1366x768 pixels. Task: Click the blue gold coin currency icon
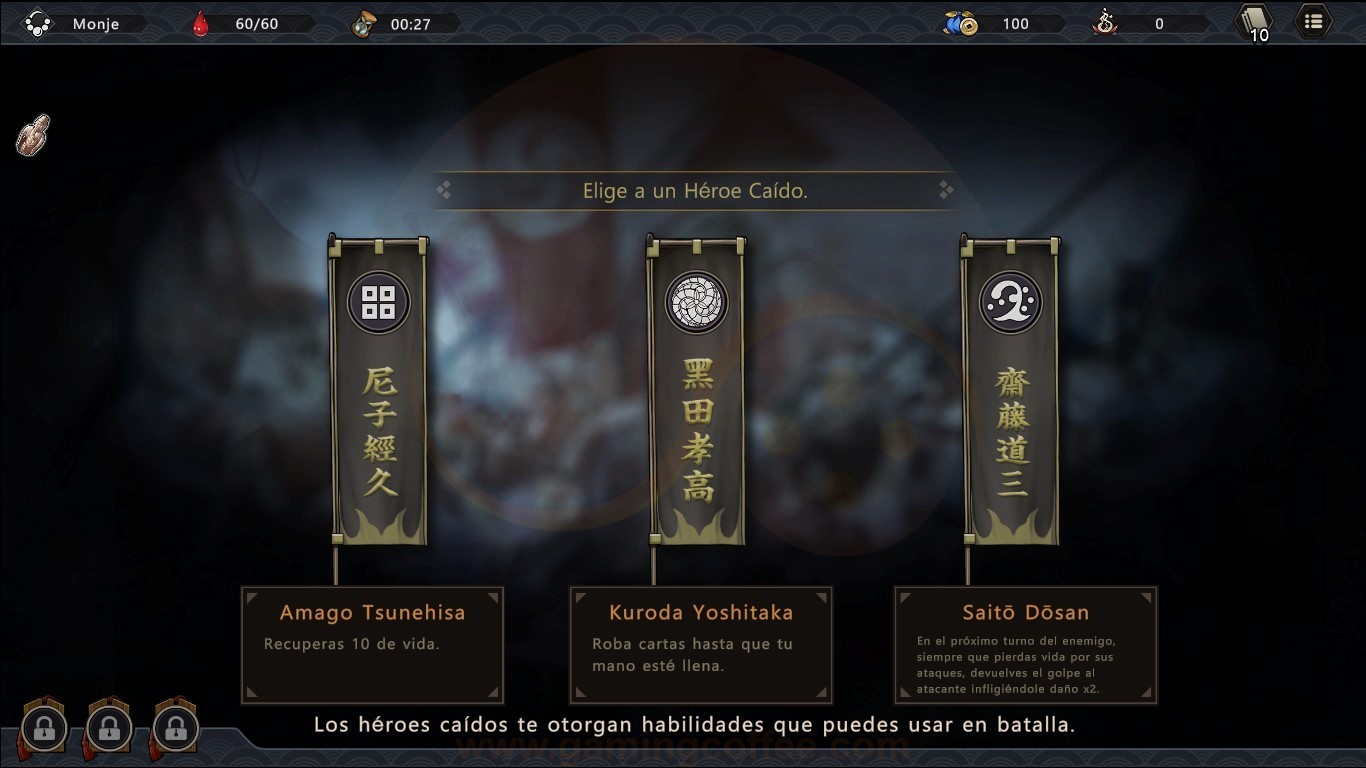[961, 24]
